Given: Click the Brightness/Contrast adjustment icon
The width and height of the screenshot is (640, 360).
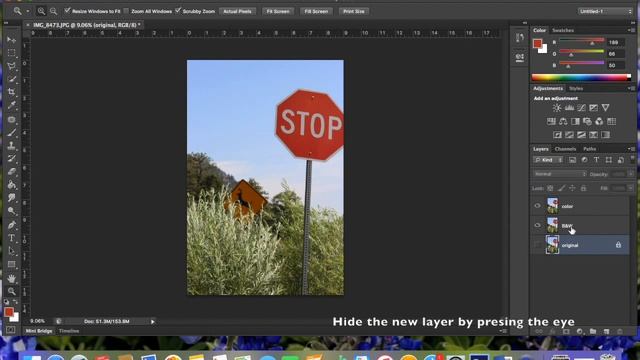Looking at the screenshot, I should tap(557, 108).
